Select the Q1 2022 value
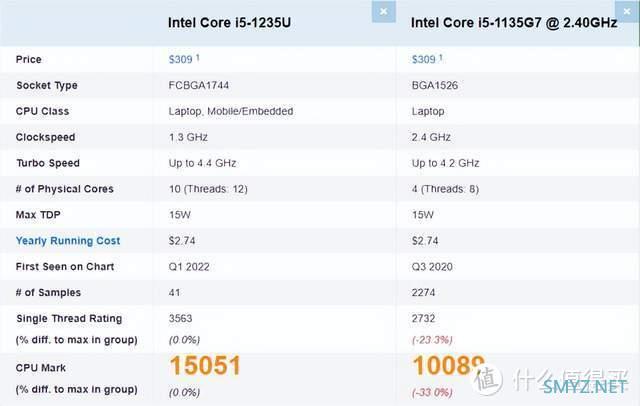Viewport: 640px width, 406px height. point(189,267)
